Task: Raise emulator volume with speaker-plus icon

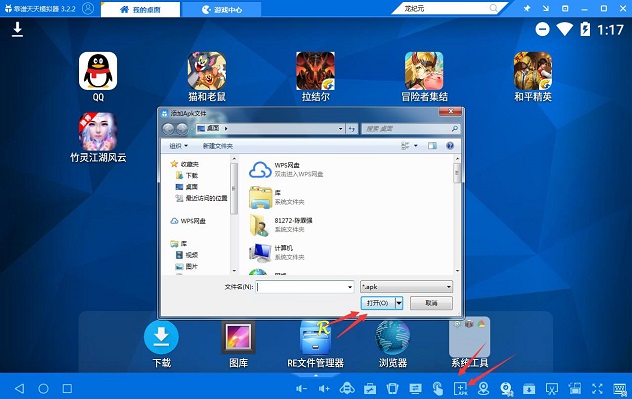Action: click(x=324, y=389)
